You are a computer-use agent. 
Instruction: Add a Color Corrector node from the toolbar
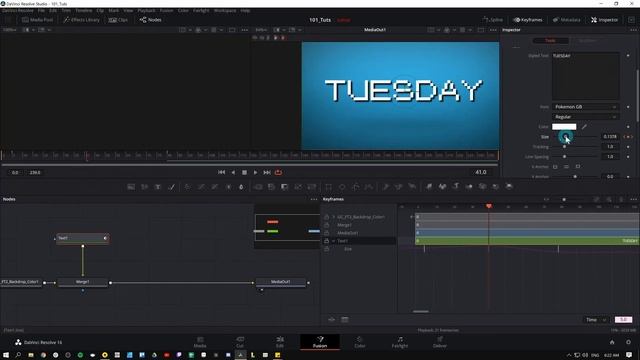[188, 187]
